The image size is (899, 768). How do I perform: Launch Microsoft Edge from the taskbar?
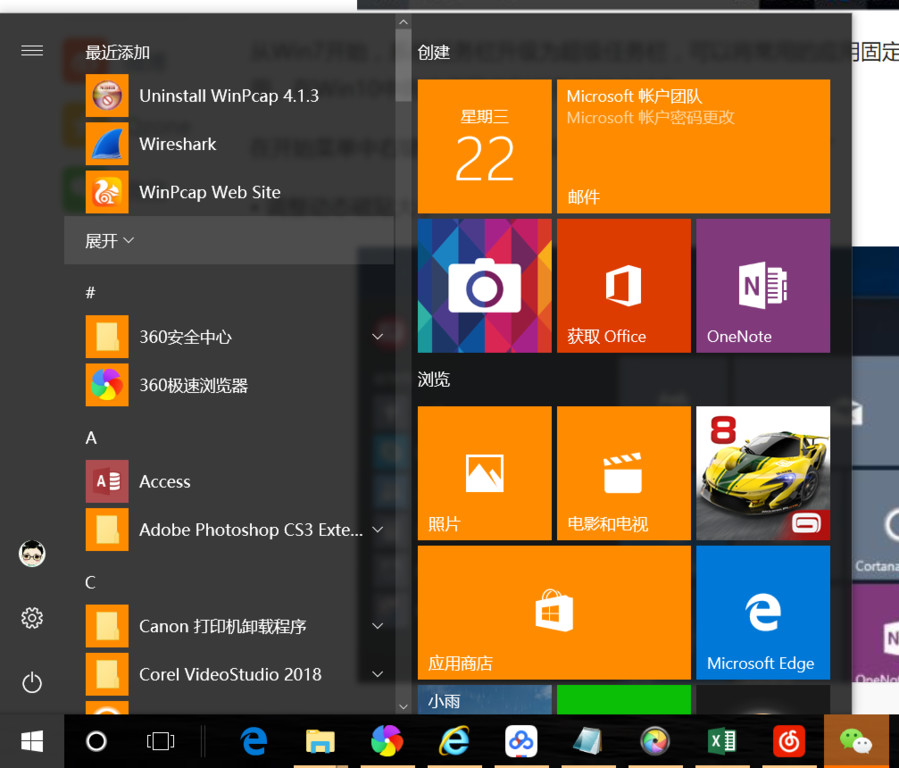(x=254, y=741)
